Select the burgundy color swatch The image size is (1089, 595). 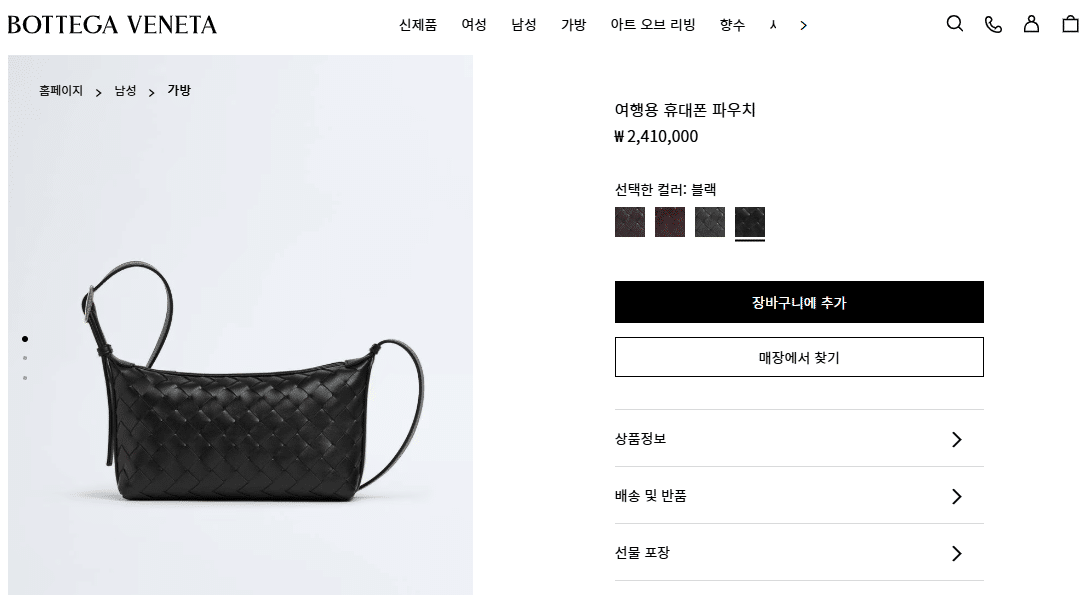click(x=670, y=222)
